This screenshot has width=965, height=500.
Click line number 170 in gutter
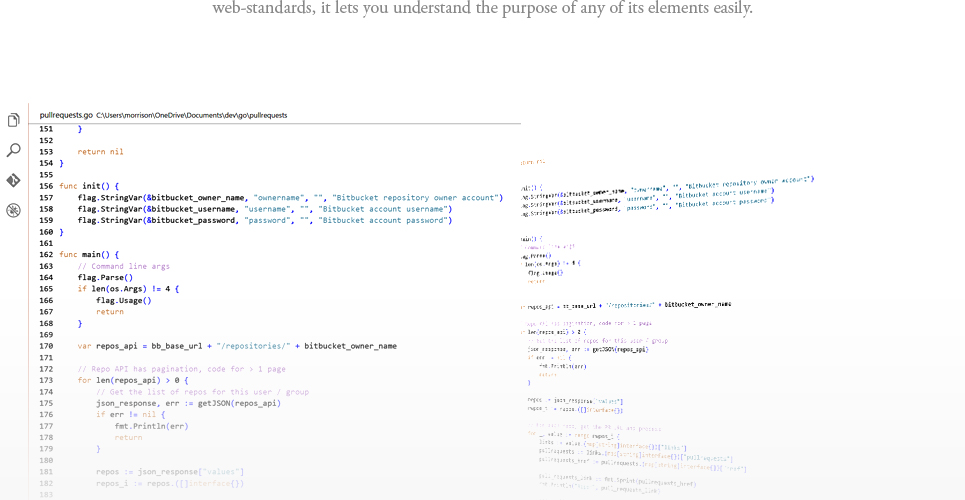click(46, 346)
